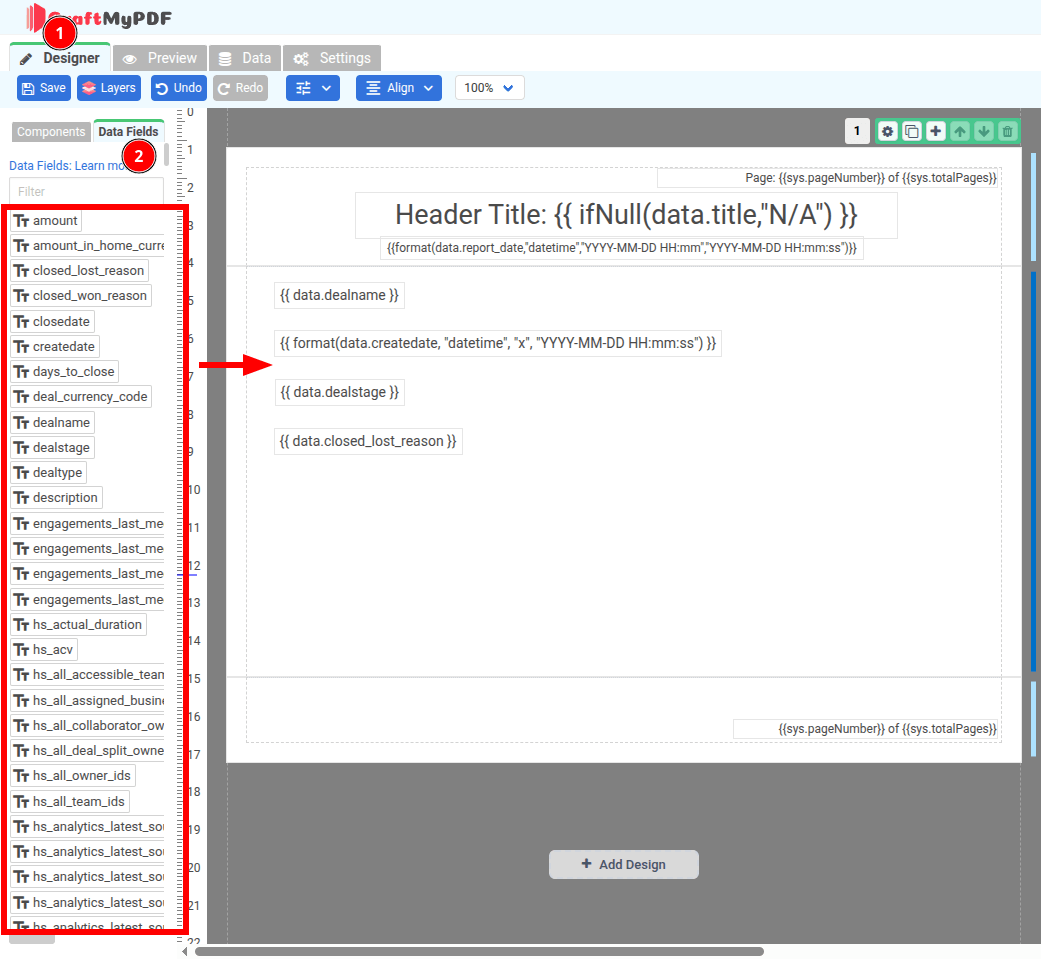Viewport: 1041px width, 965px height.
Task: Select closed_won_reason data field
Action: tap(80, 296)
